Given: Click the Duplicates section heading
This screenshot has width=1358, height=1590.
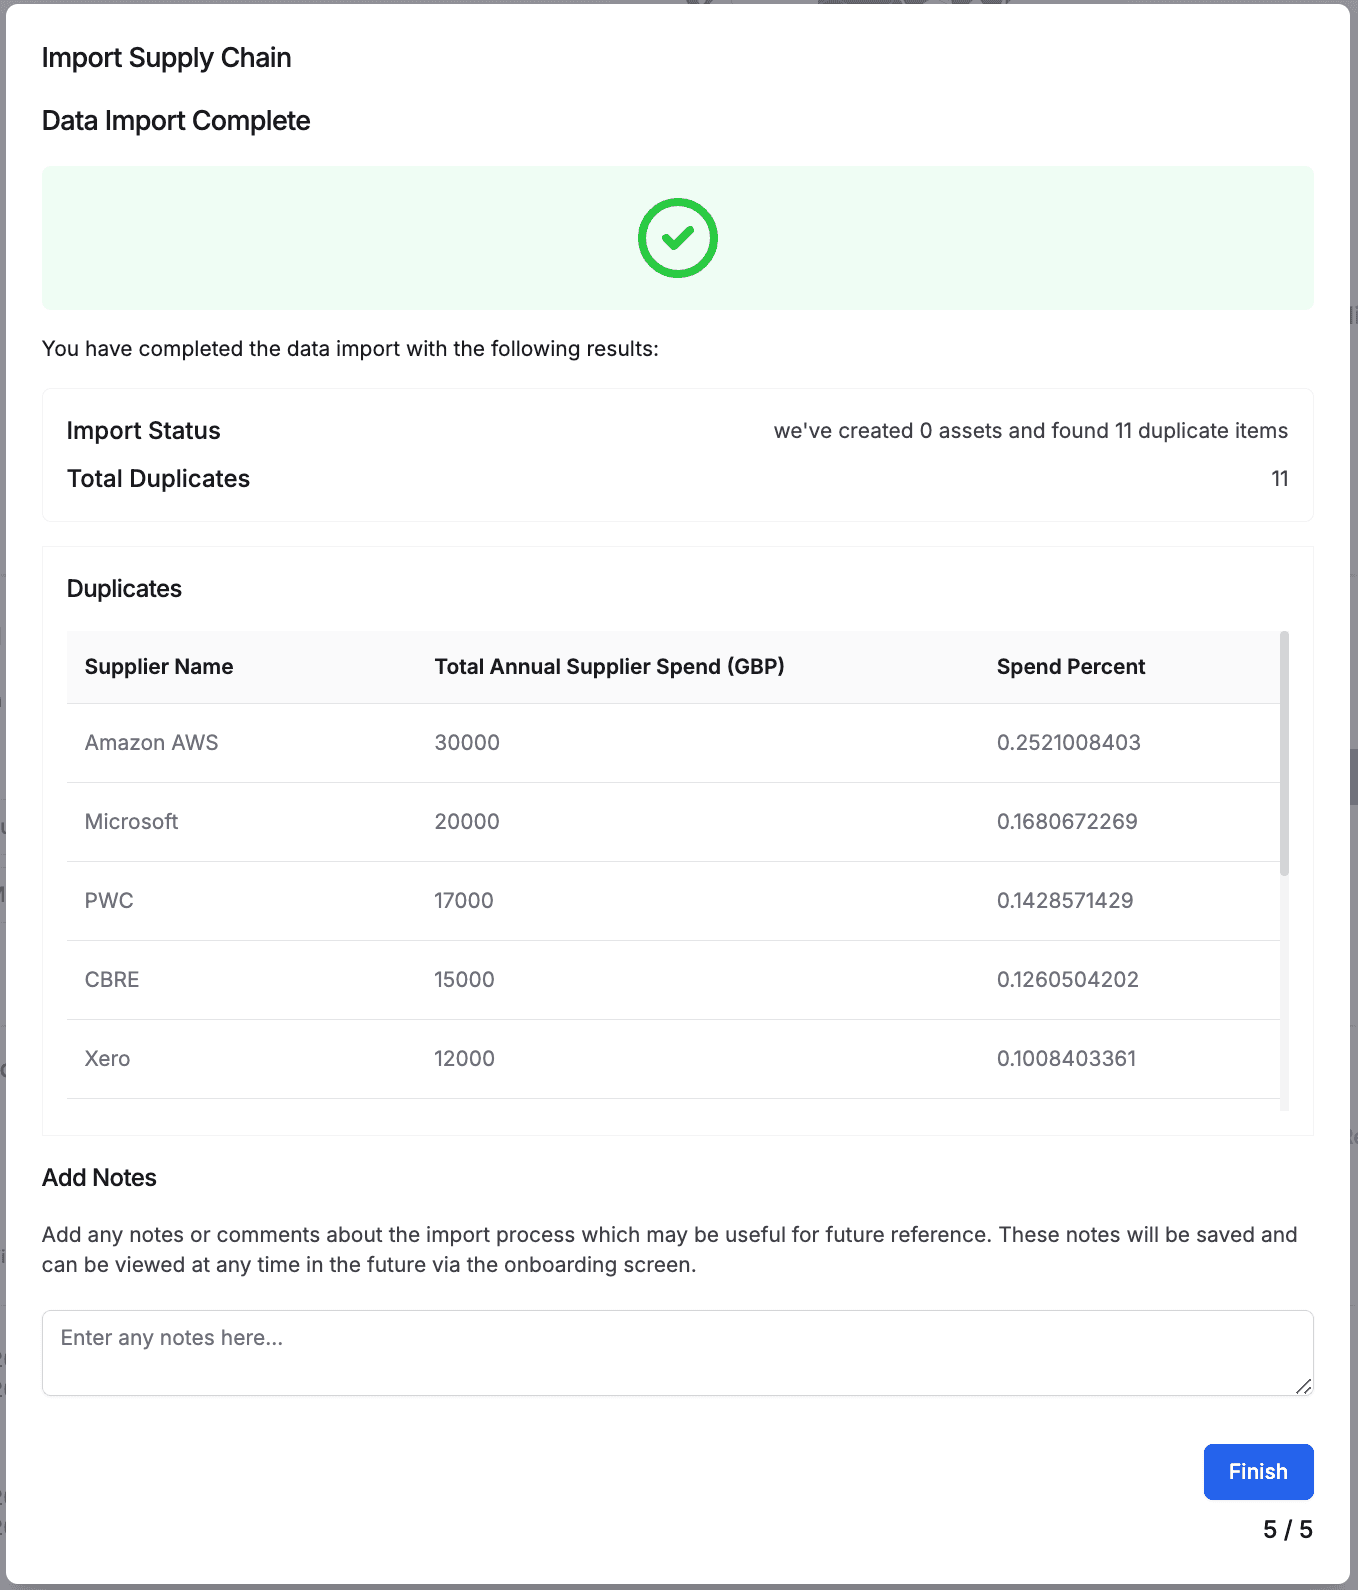Looking at the screenshot, I should click(x=124, y=589).
